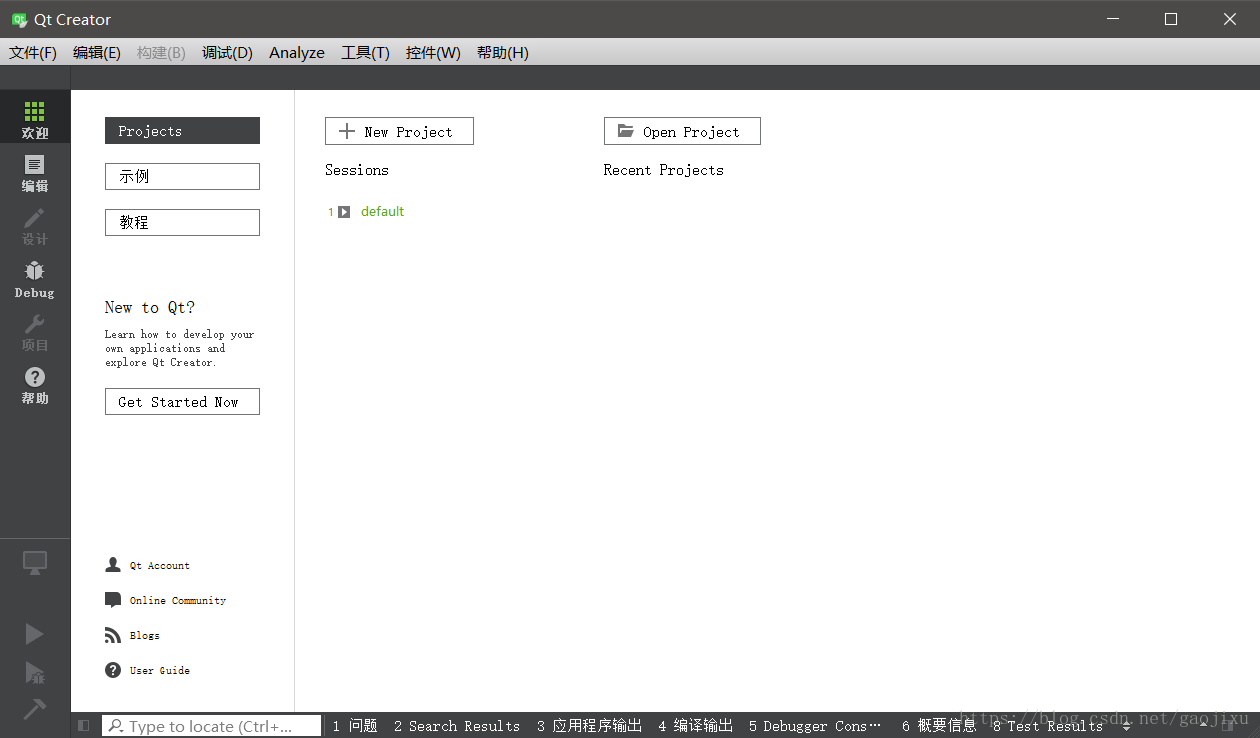Click the kit selector monitor icon
The width and height of the screenshot is (1260, 738).
(x=35, y=563)
